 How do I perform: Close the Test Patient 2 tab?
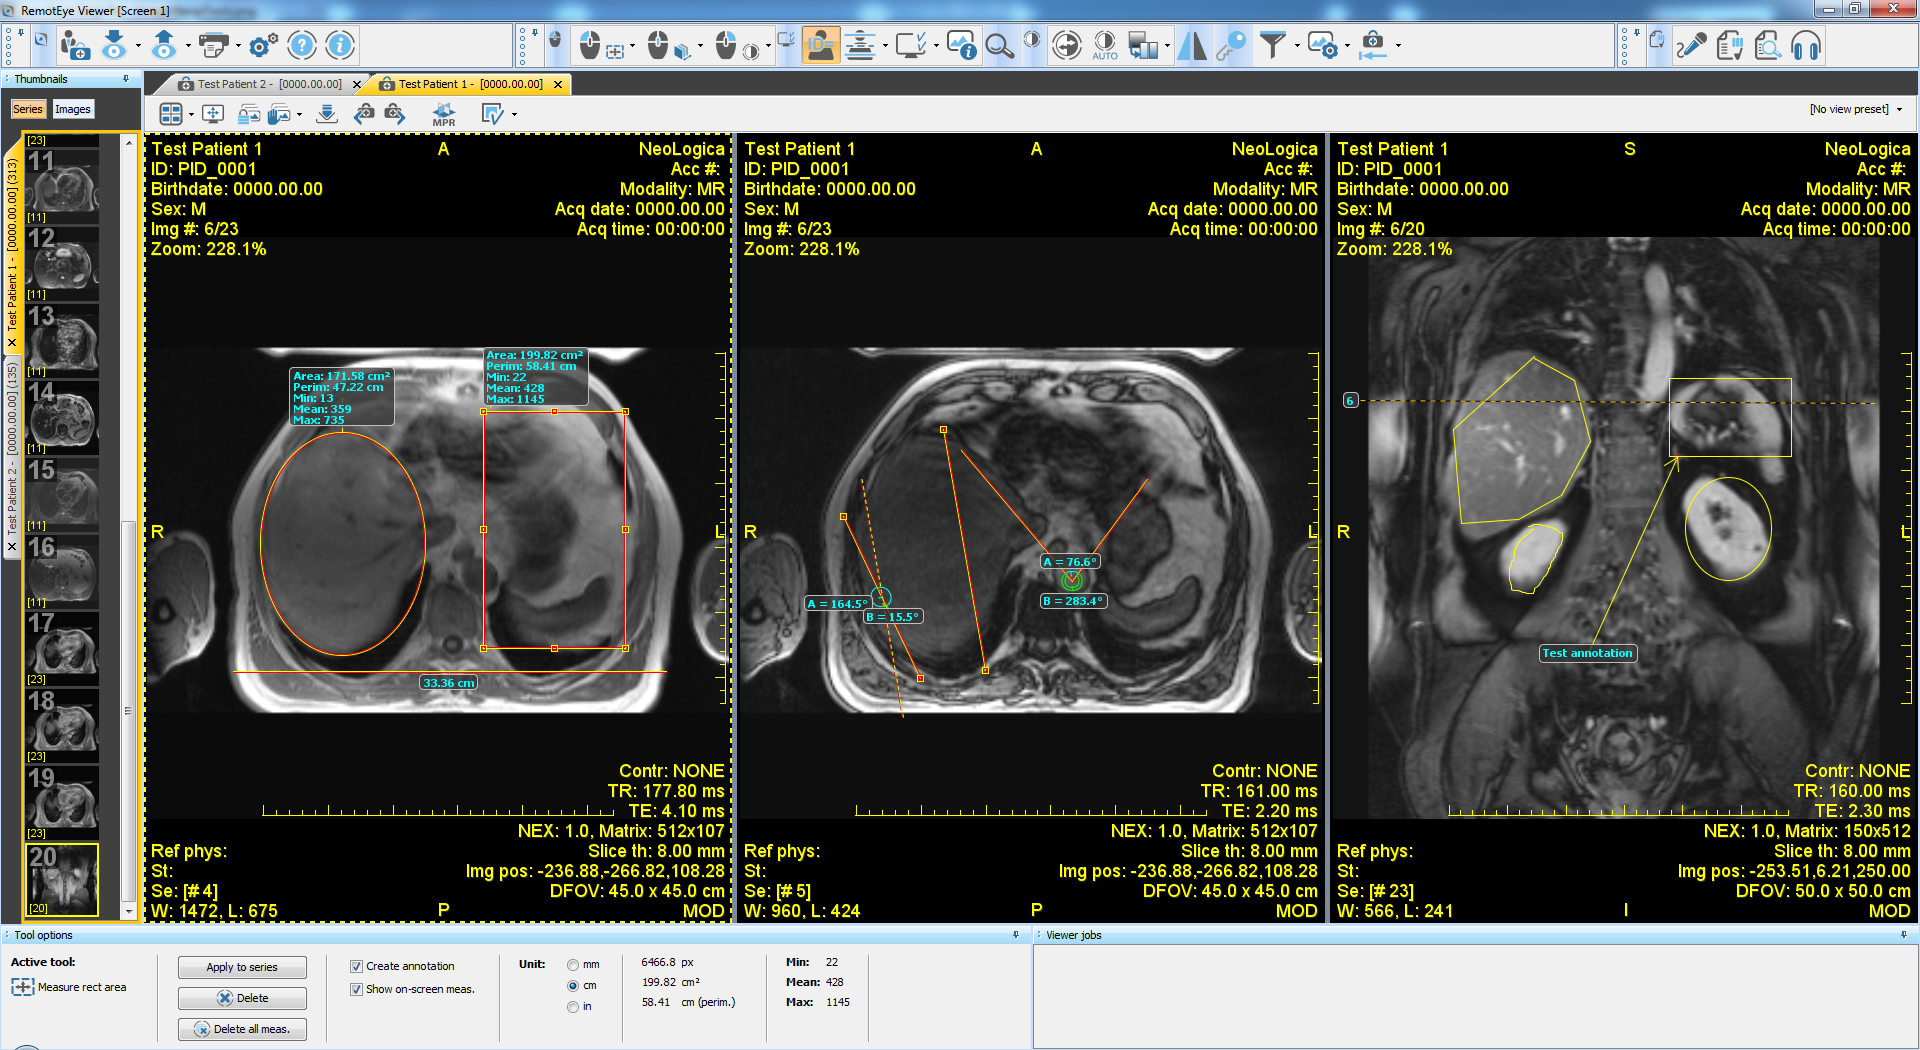(357, 84)
